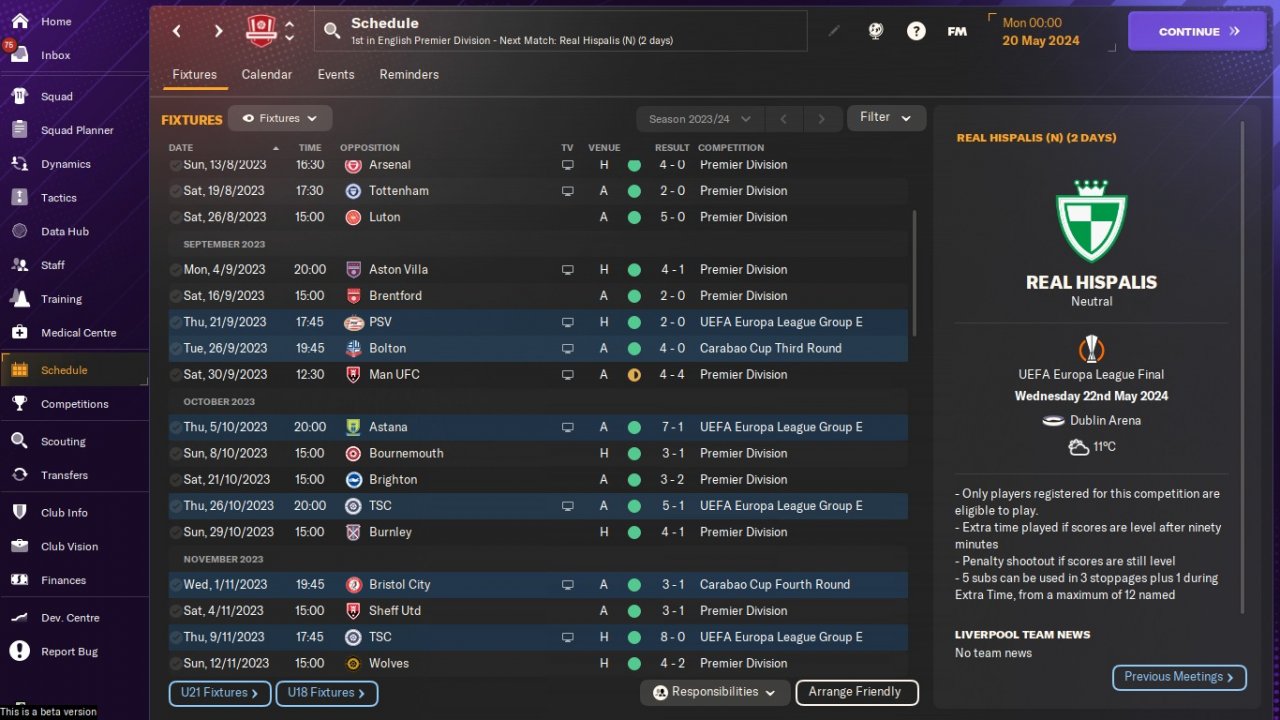Image resolution: width=1280 pixels, height=720 pixels.
Task: Open the Season 2023/24 dropdown
Action: click(700, 119)
